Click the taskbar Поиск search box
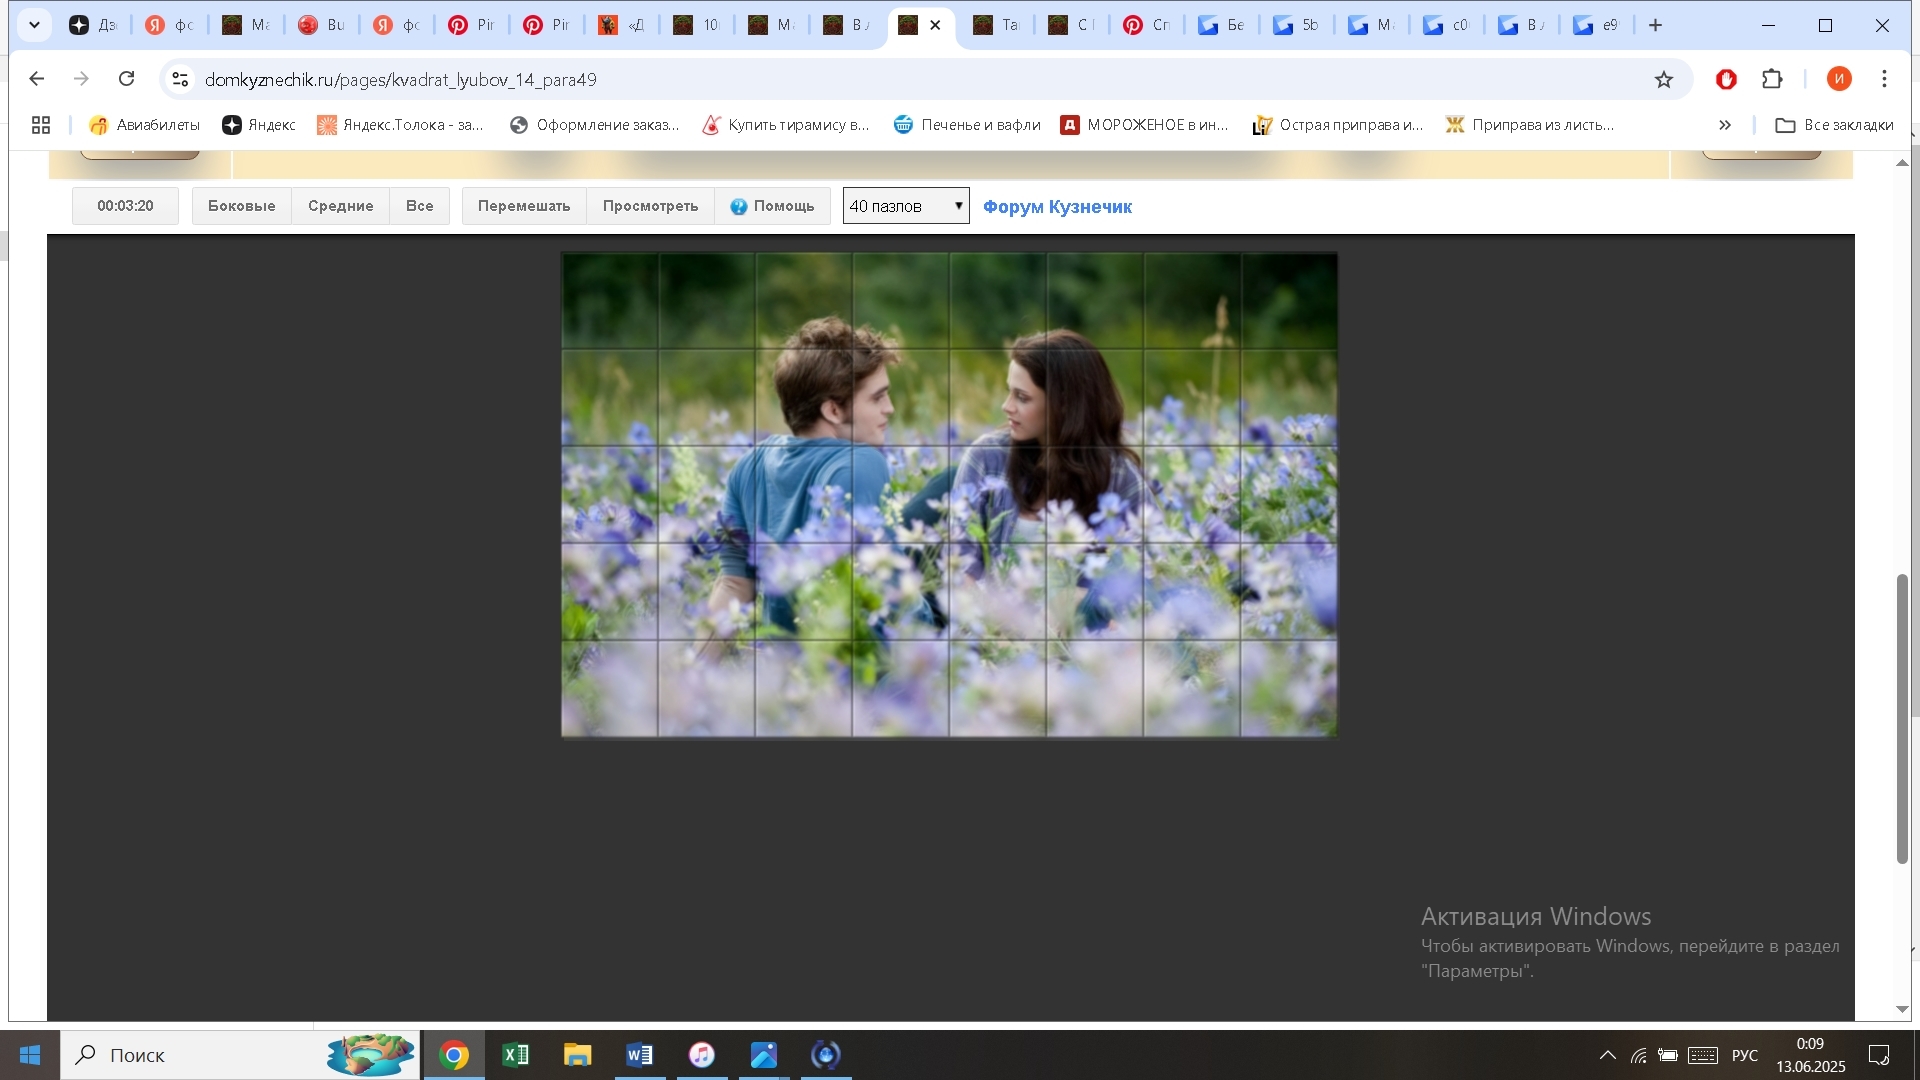 [240, 1055]
